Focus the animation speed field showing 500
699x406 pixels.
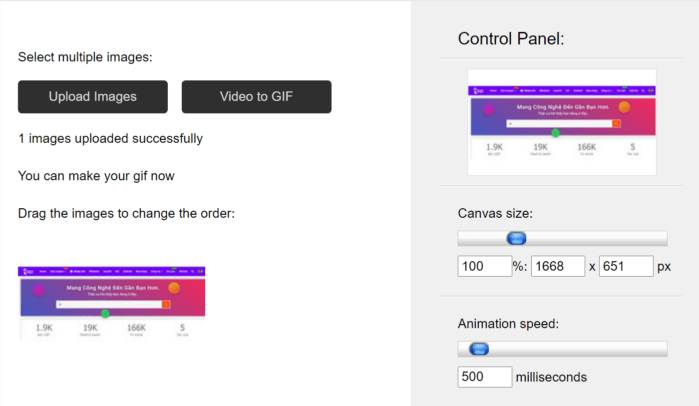[485, 377]
